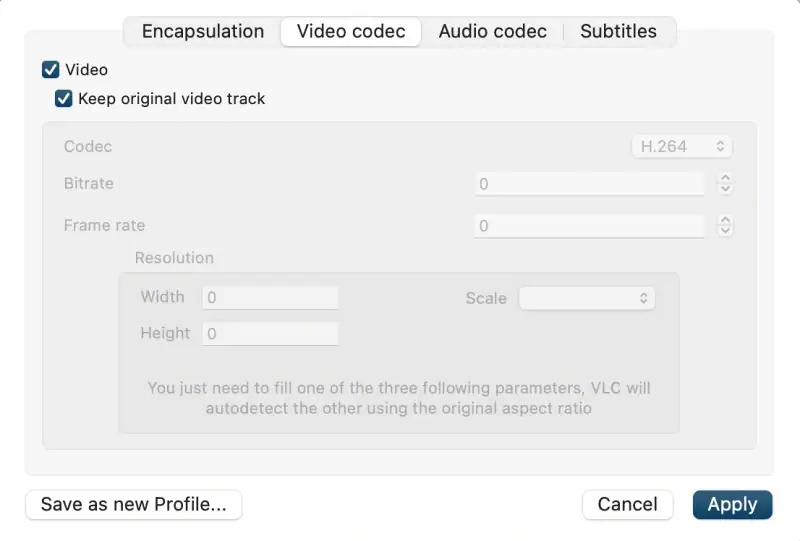Decrease Frame rate with down arrow
800x541 pixels.
coord(725,231)
